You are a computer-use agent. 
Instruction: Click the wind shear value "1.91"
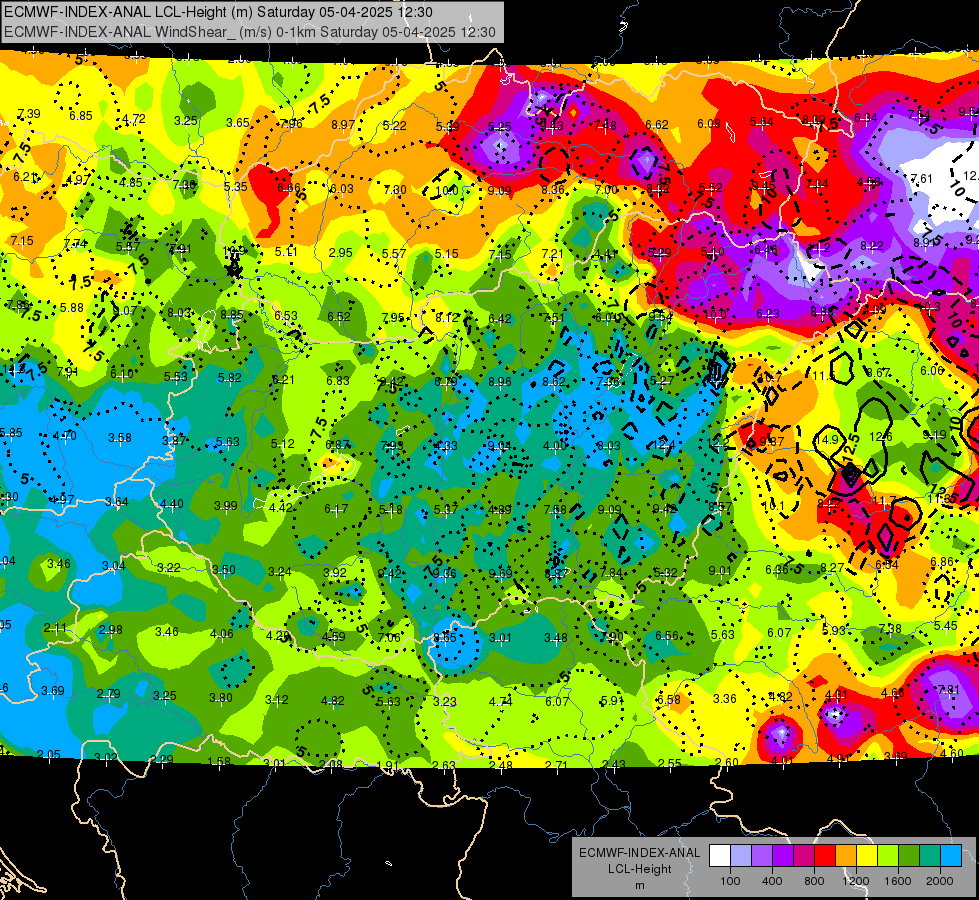pos(387,765)
